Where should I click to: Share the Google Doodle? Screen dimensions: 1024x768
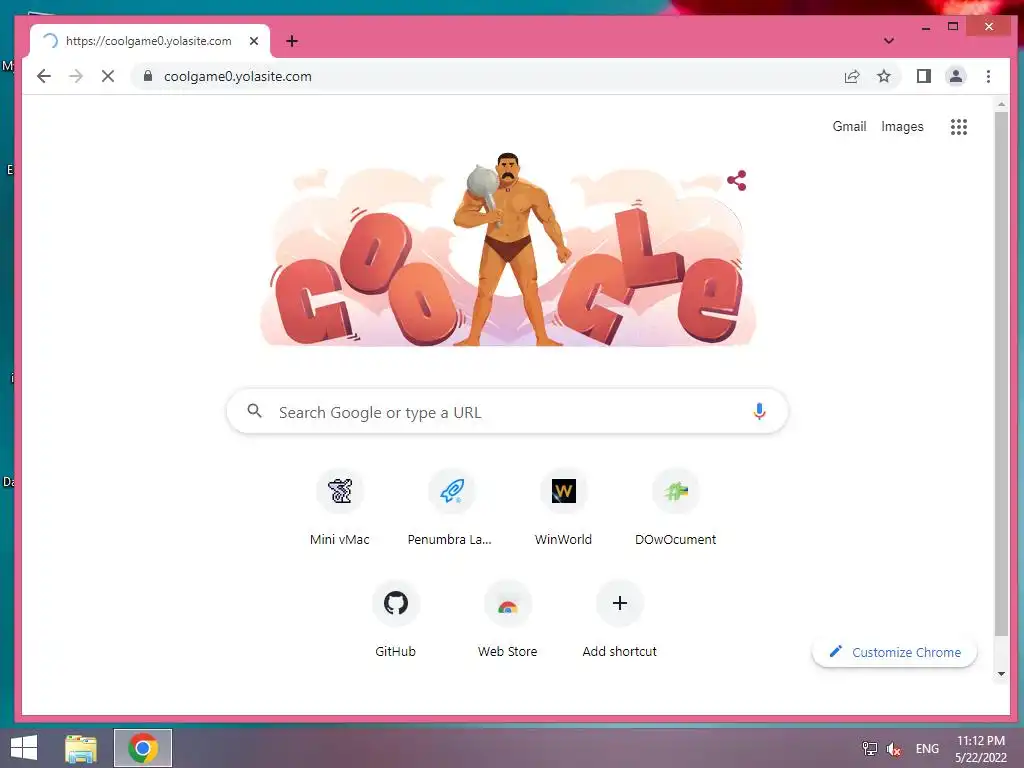737,180
